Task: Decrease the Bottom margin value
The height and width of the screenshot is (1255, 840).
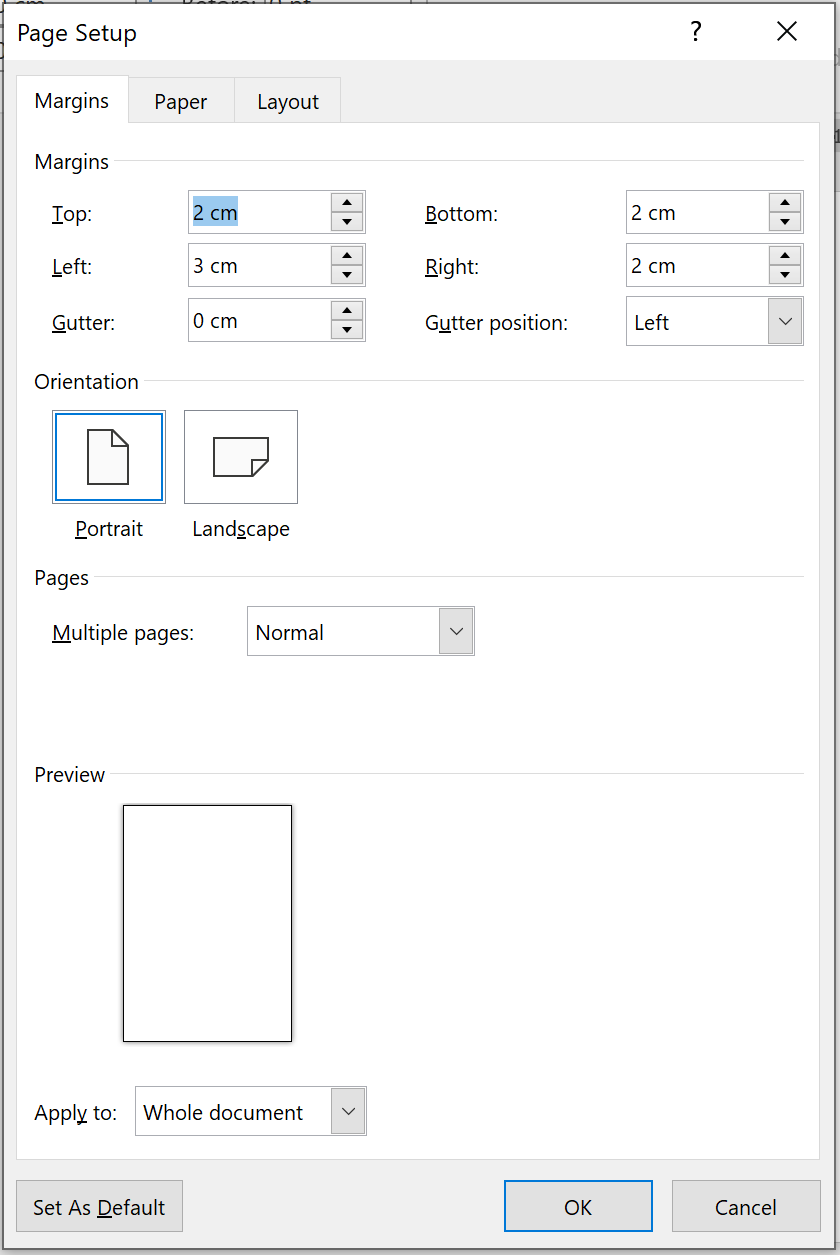Action: click(785, 222)
